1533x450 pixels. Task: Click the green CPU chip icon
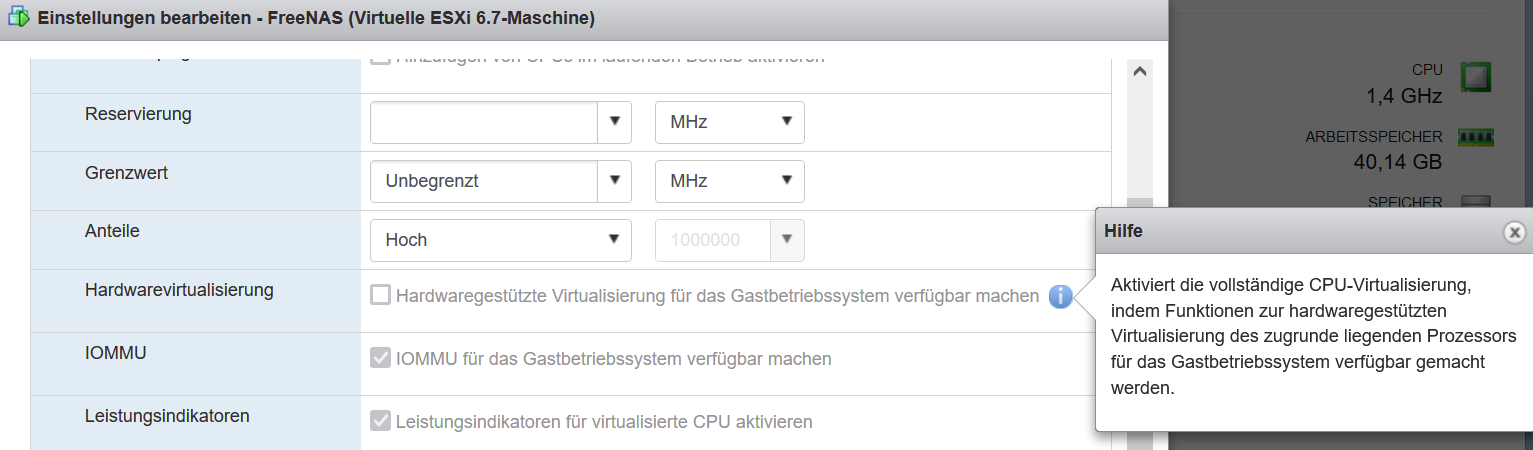tap(1477, 78)
